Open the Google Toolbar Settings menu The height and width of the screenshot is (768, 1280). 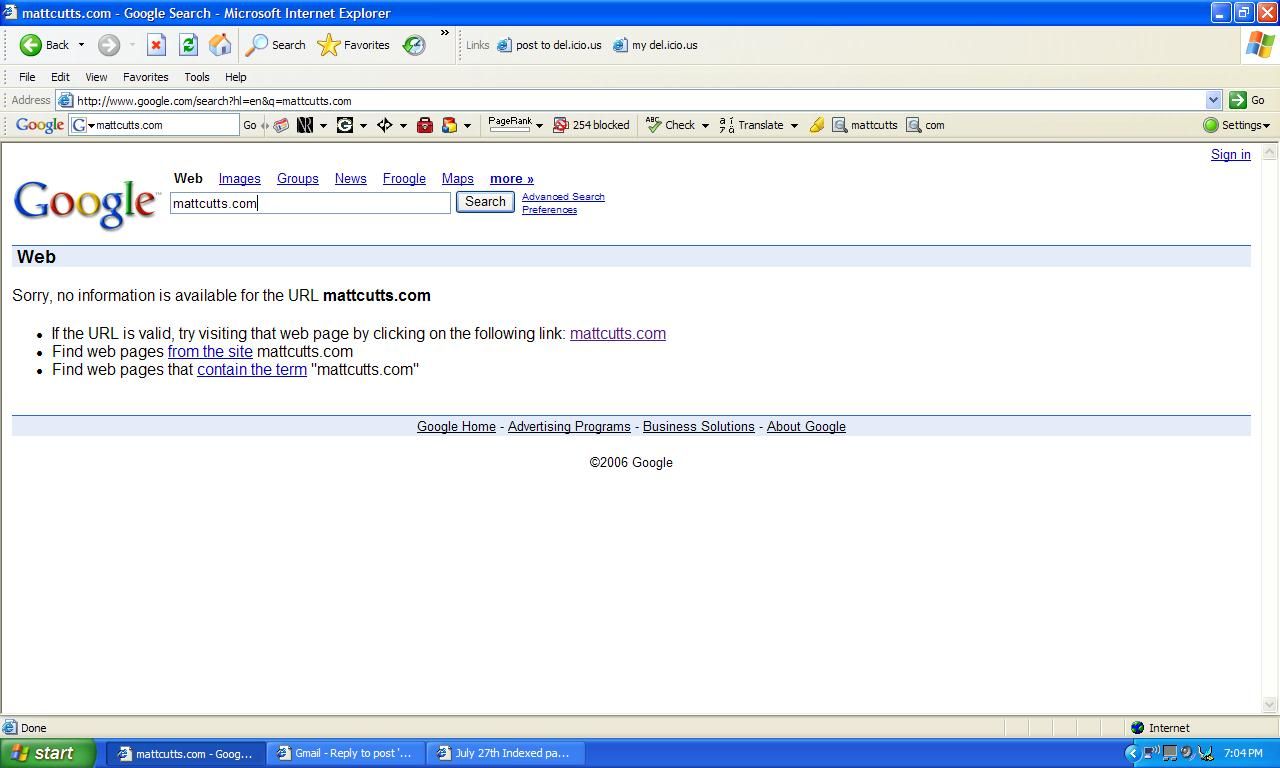point(1237,125)
